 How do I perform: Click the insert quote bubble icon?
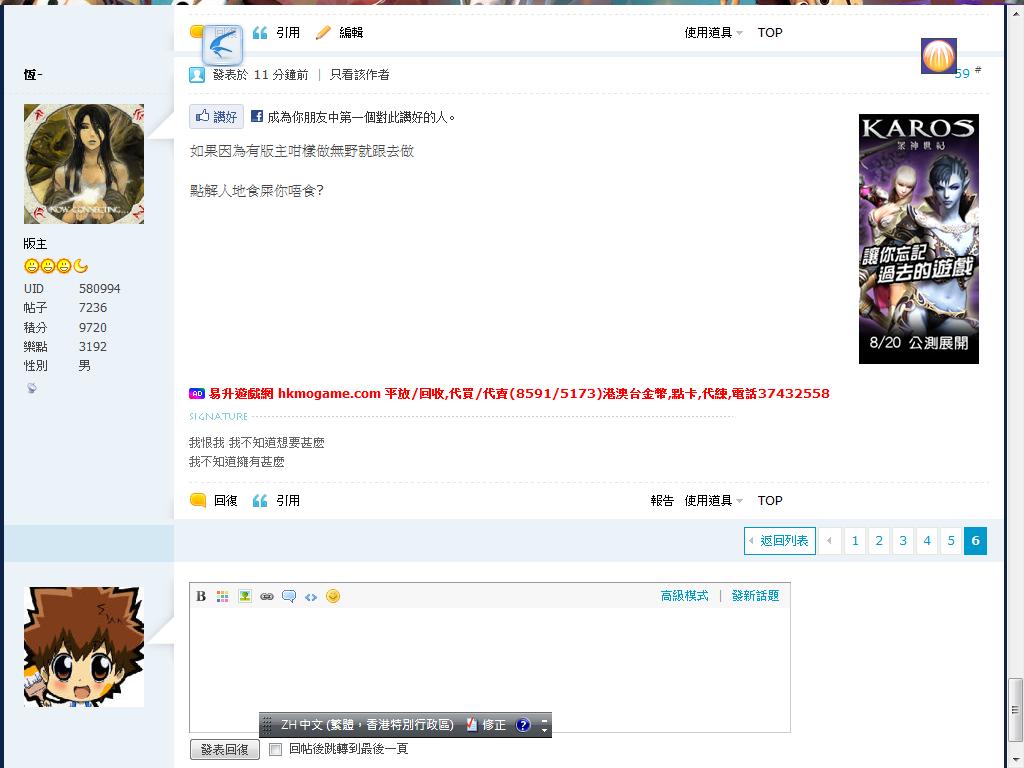tap(289, 596)
